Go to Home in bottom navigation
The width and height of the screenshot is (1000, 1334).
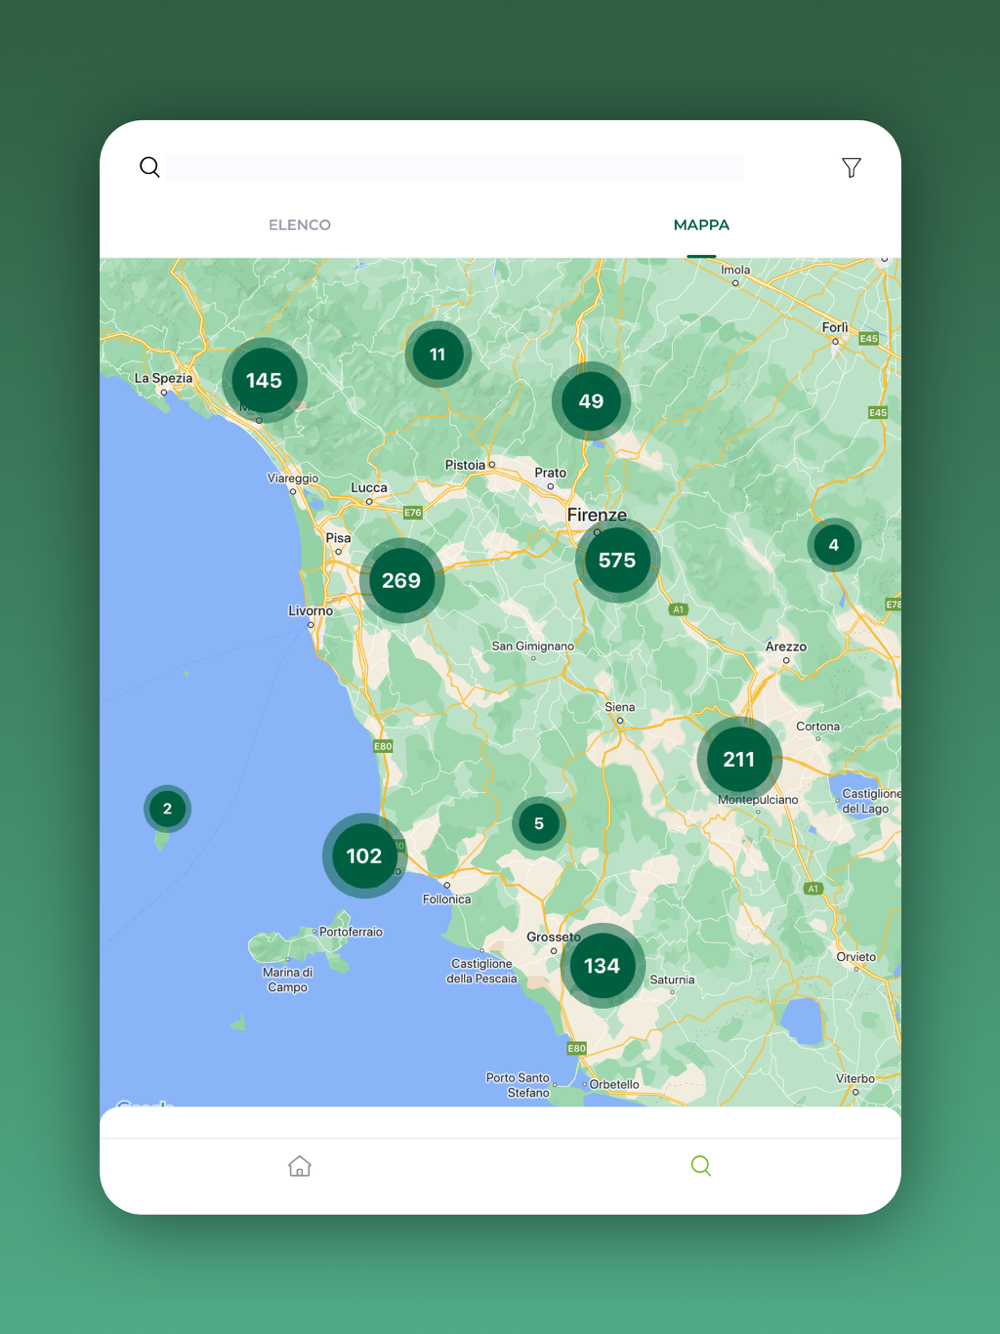tap(300, 1166)
